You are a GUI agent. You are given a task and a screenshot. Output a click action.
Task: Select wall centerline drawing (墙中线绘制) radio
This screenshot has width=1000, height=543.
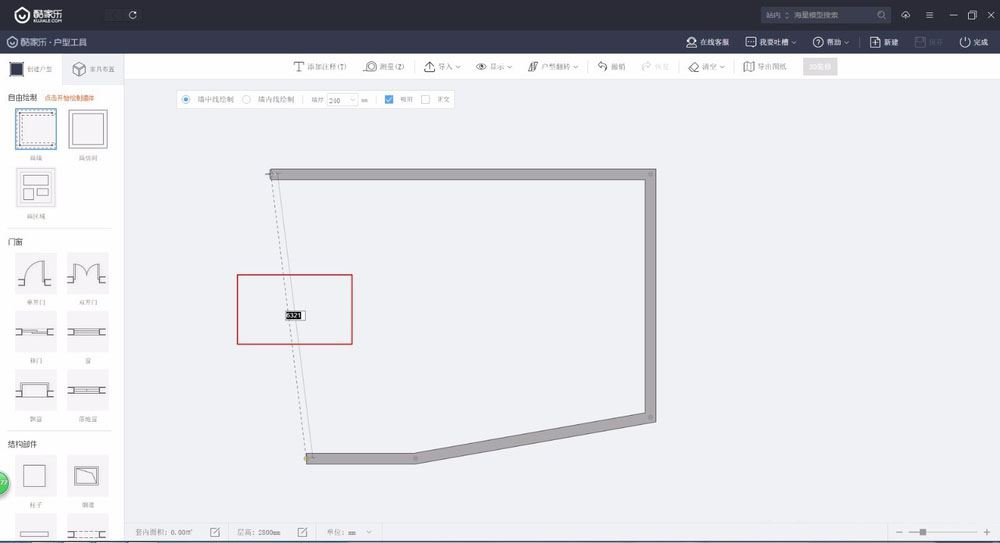tap(186, 100)
